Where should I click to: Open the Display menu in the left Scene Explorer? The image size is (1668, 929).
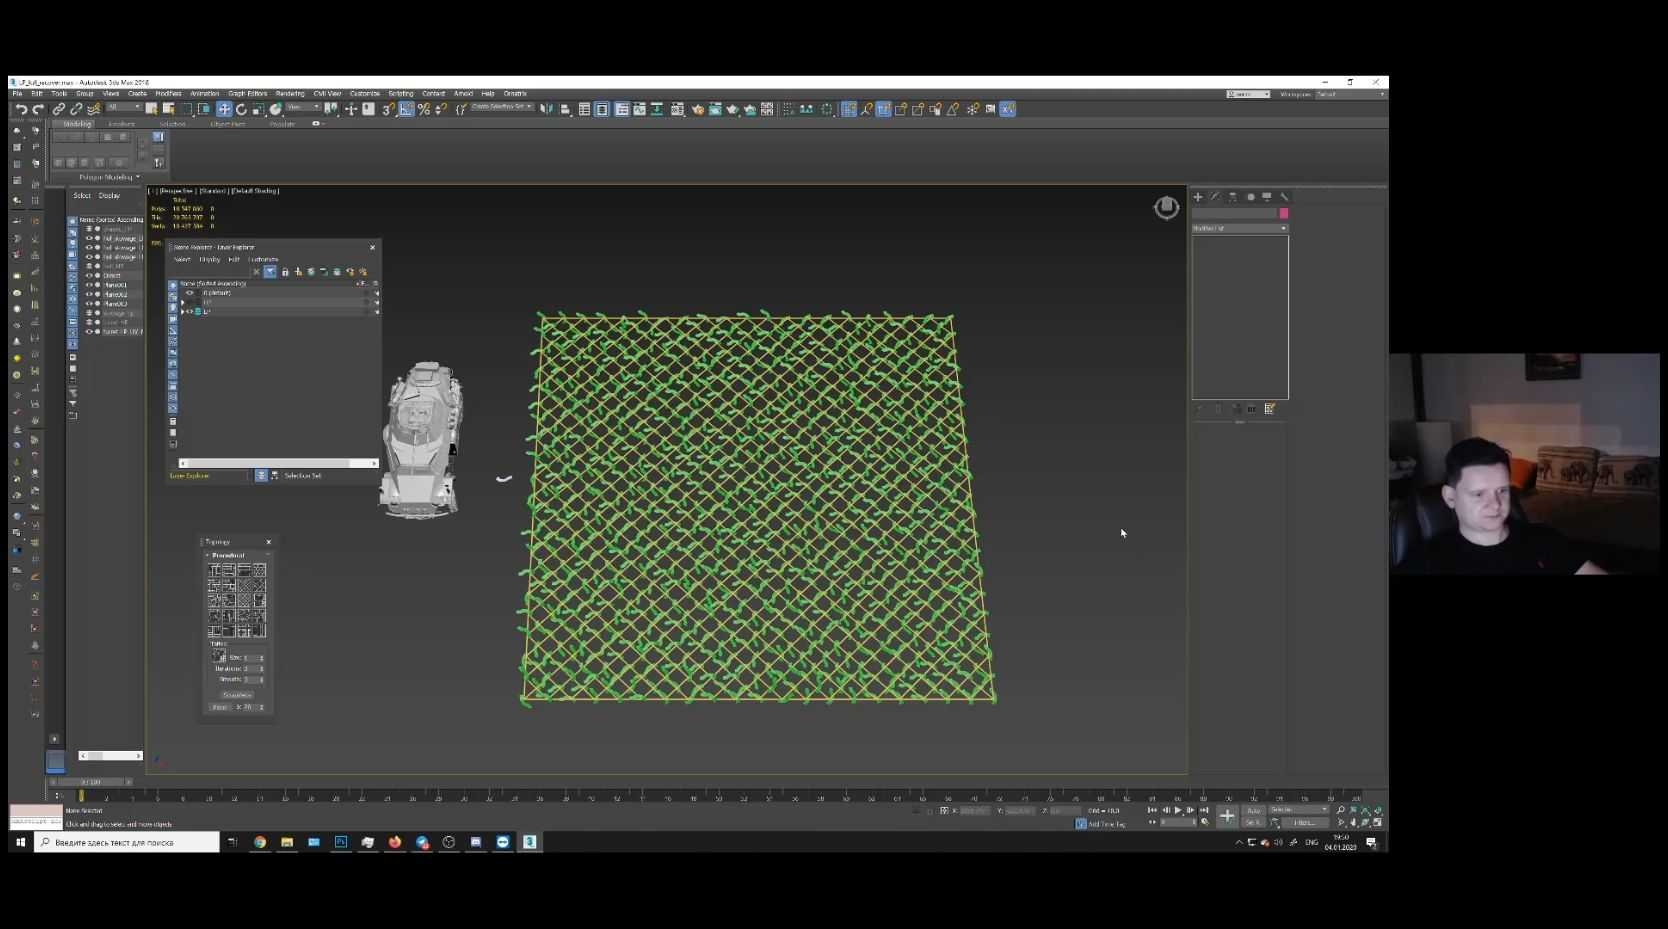(x=110, y=196)
